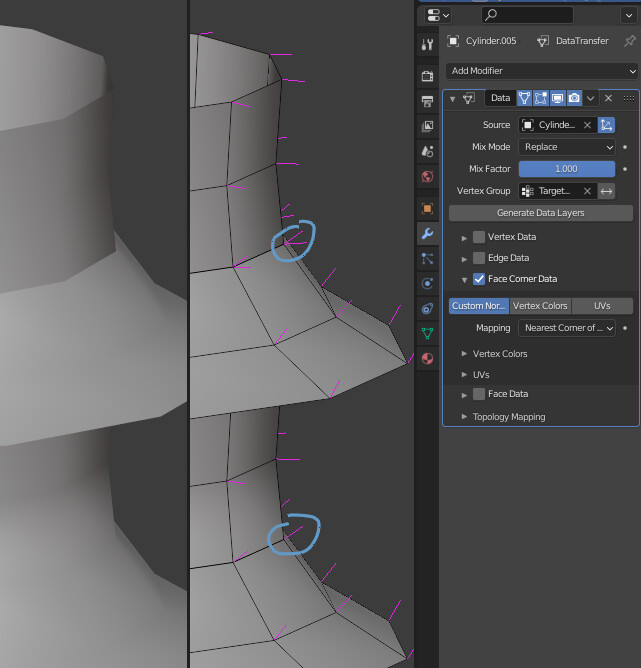
Task: Remove the DataTransfer modifier
Action: pyautogui.click(x=608, y=98)
